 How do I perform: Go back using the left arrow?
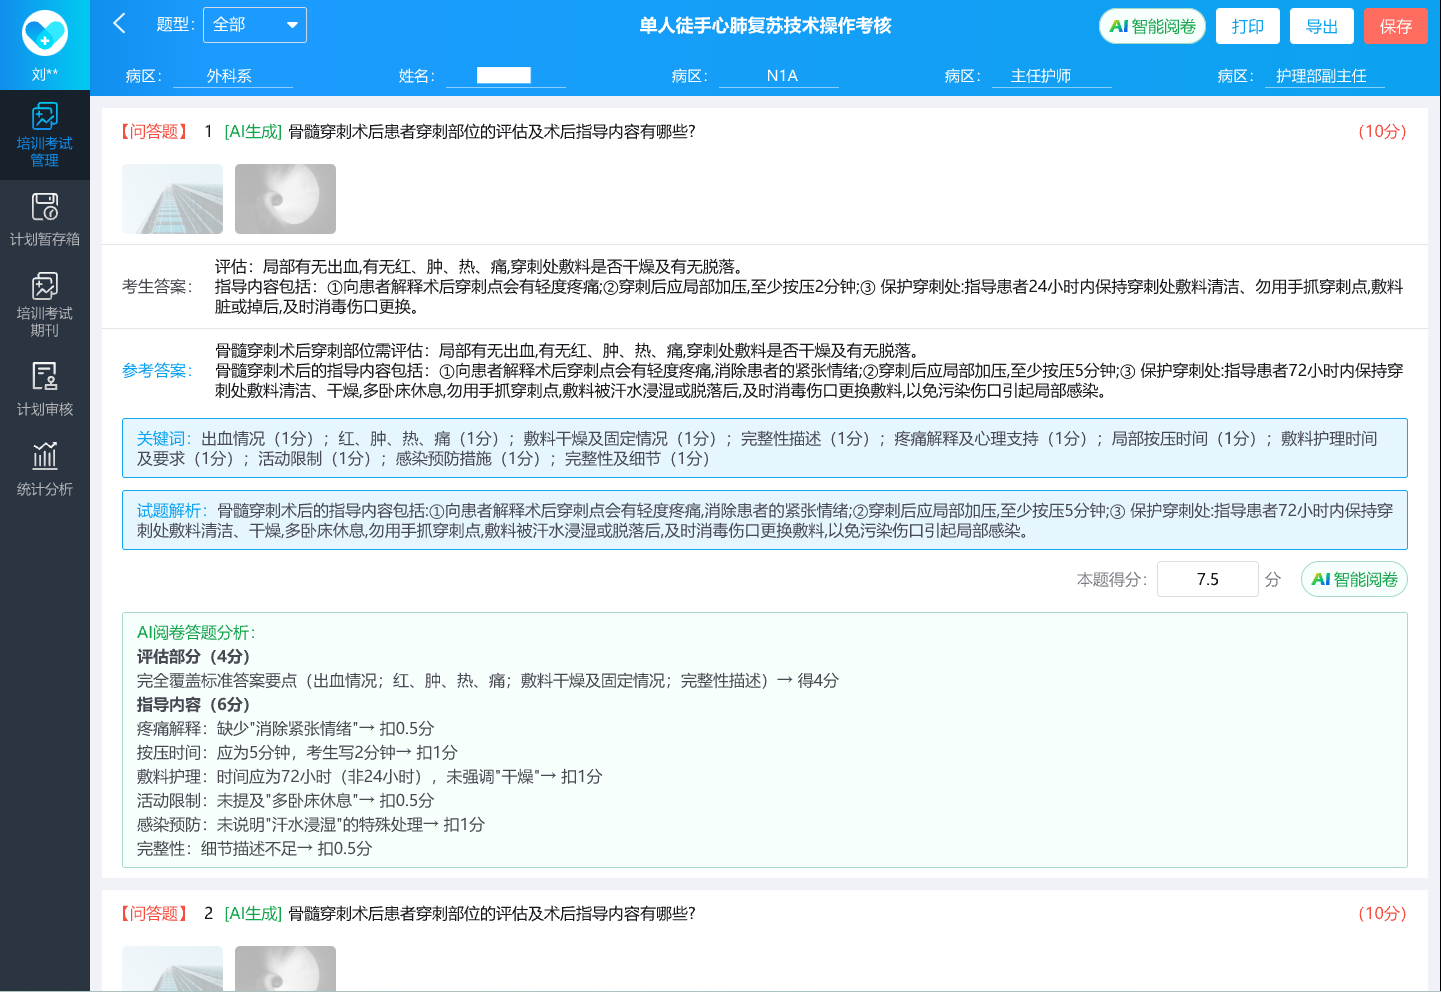tap(120, 24)
